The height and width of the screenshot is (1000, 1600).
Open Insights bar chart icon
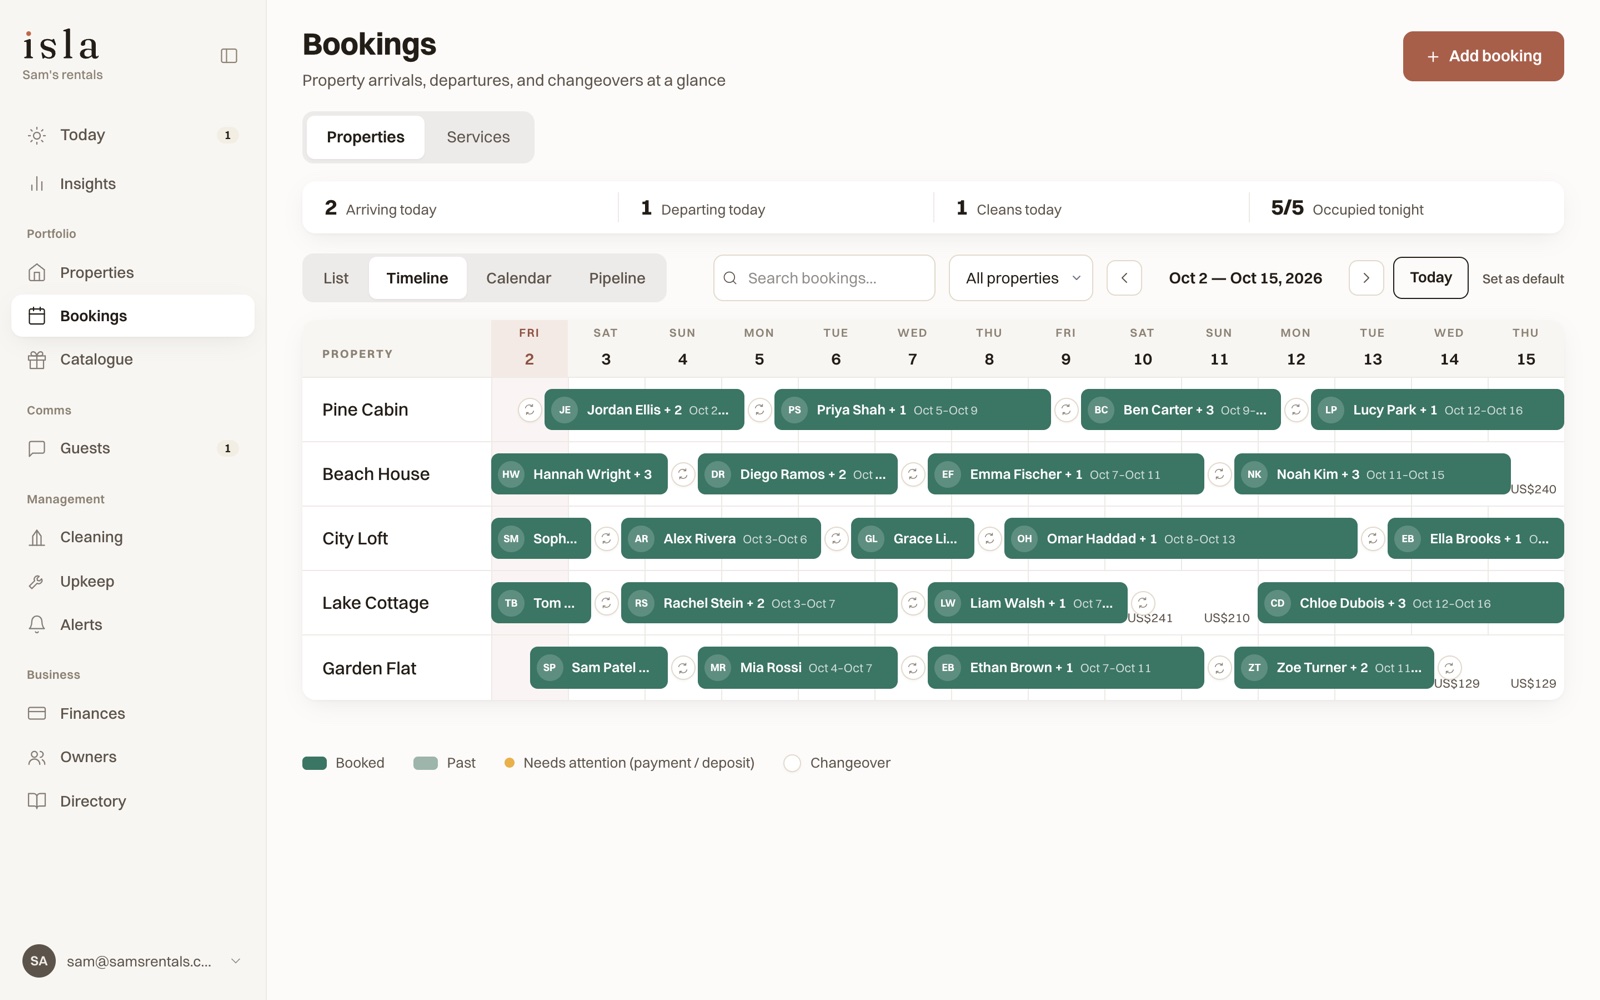click(x=37, y=184)
